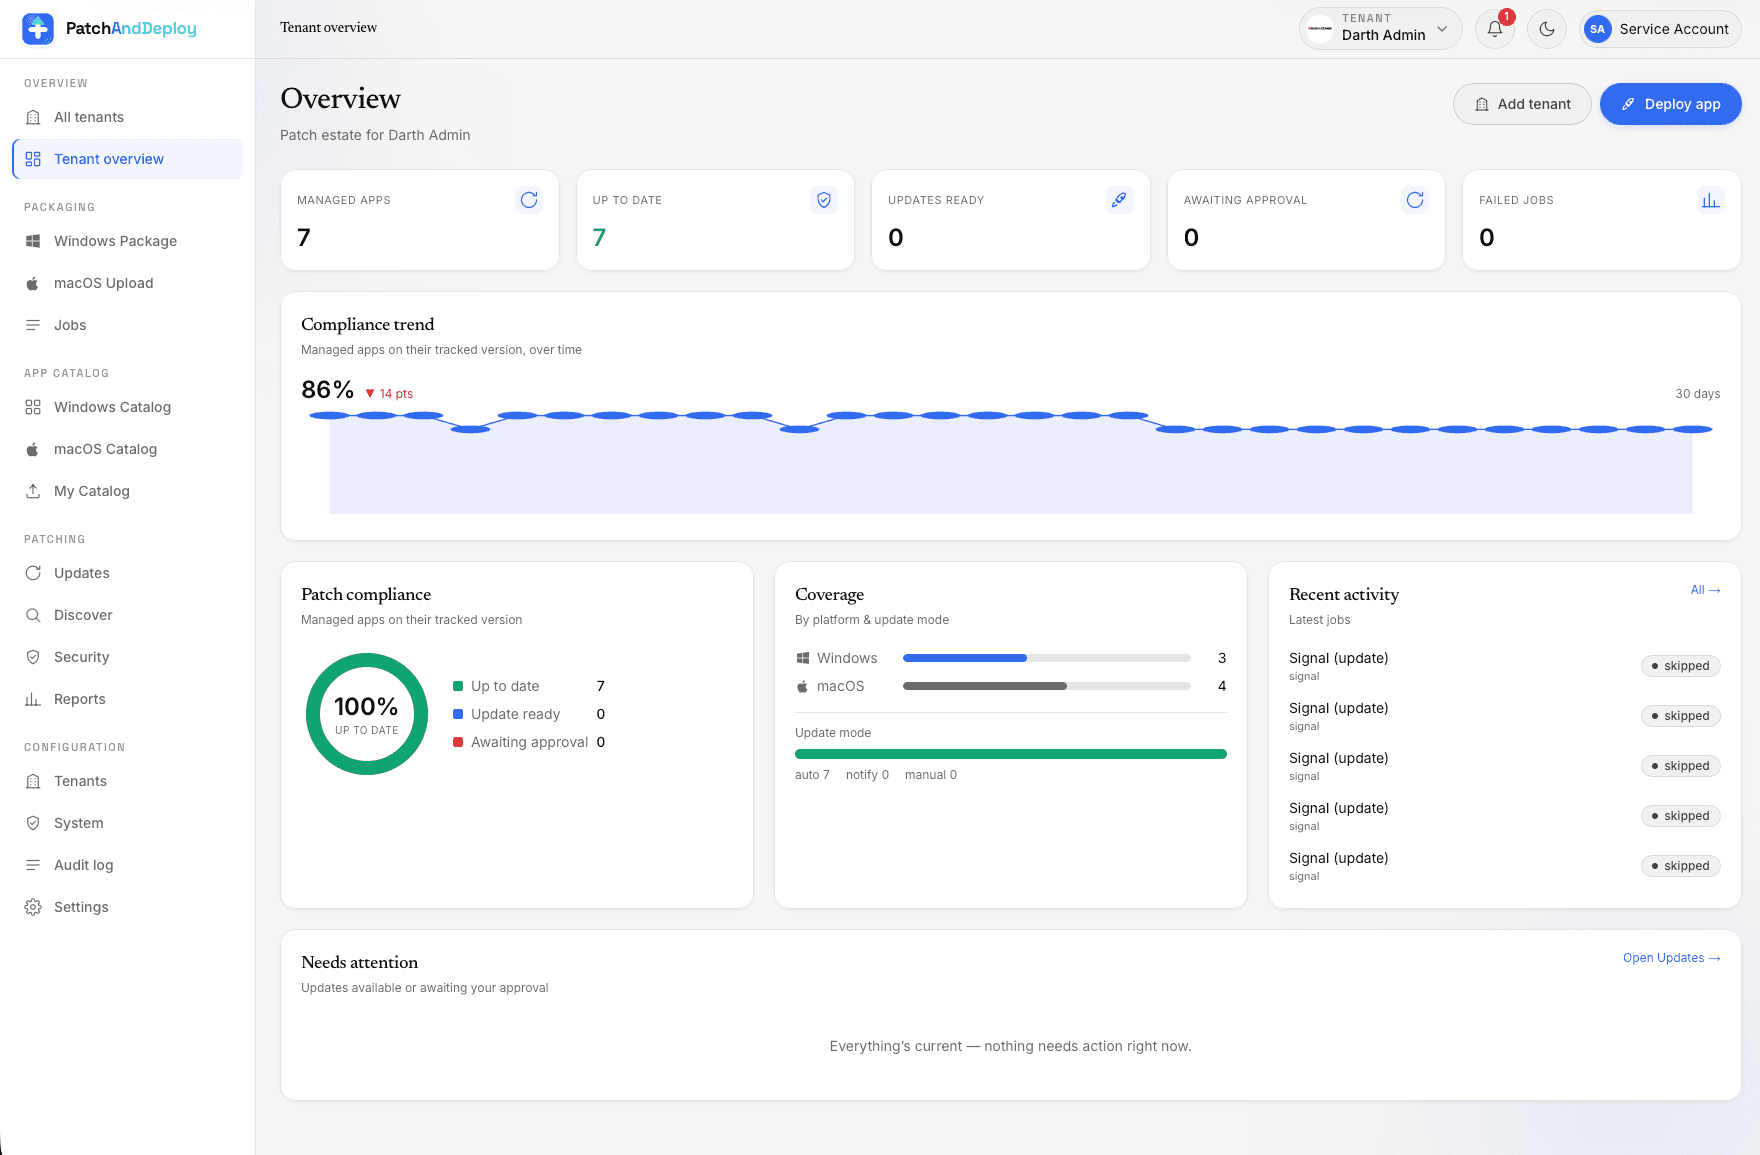Click the 86% compliance value
This screenshot has height=1155, width=1760.
[328, 390]
